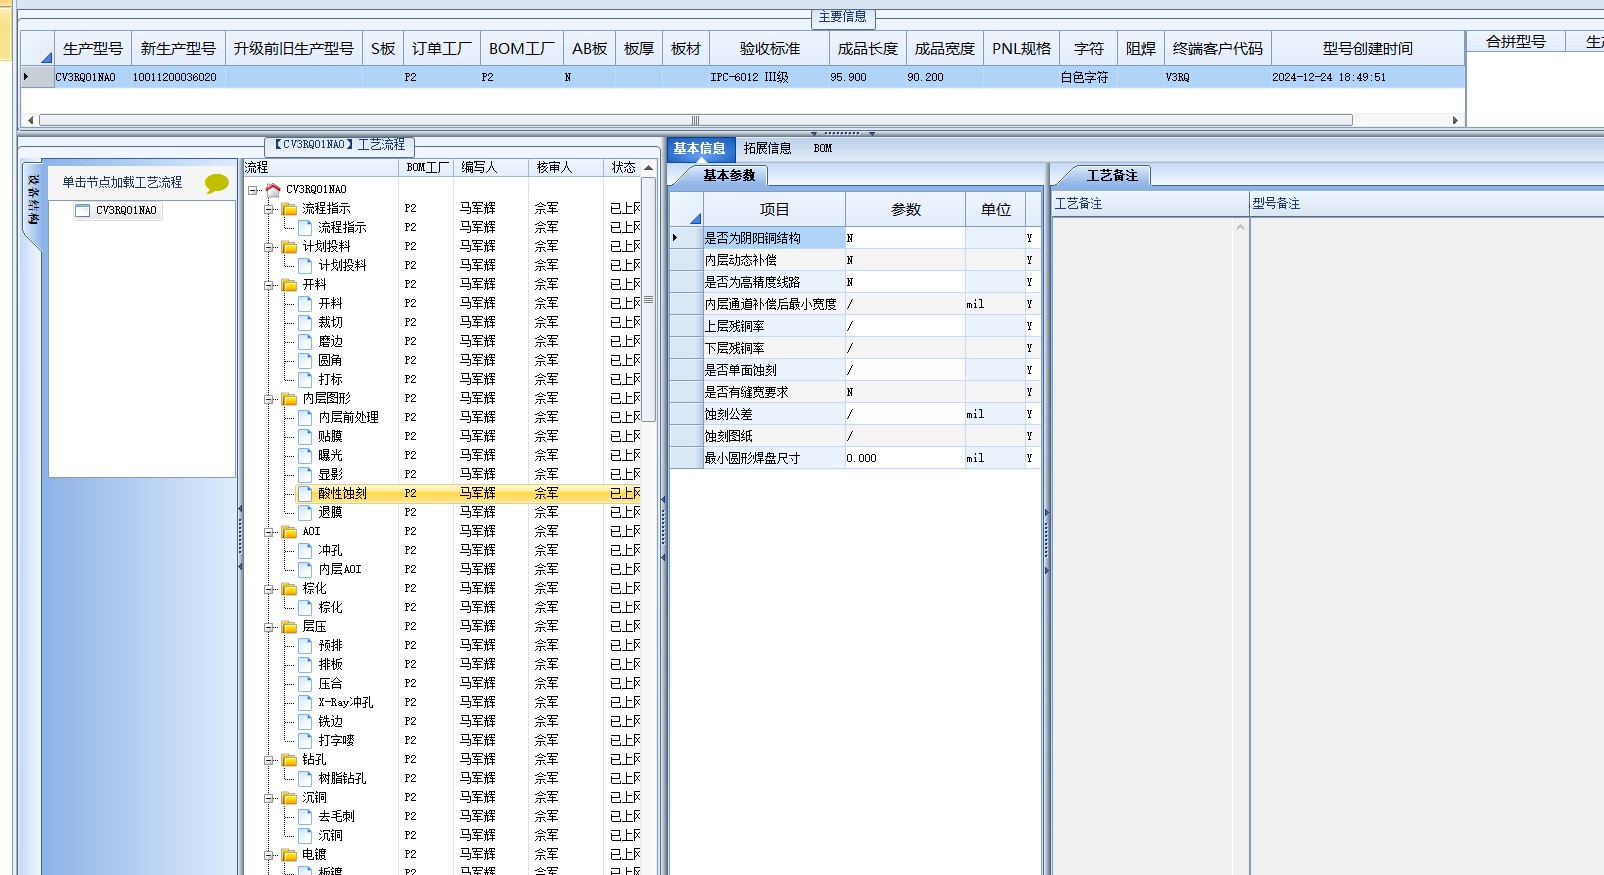Click the 计划投料 folder icon
The width and height of the screenshot is (1604, 875).
click(290, 246)
